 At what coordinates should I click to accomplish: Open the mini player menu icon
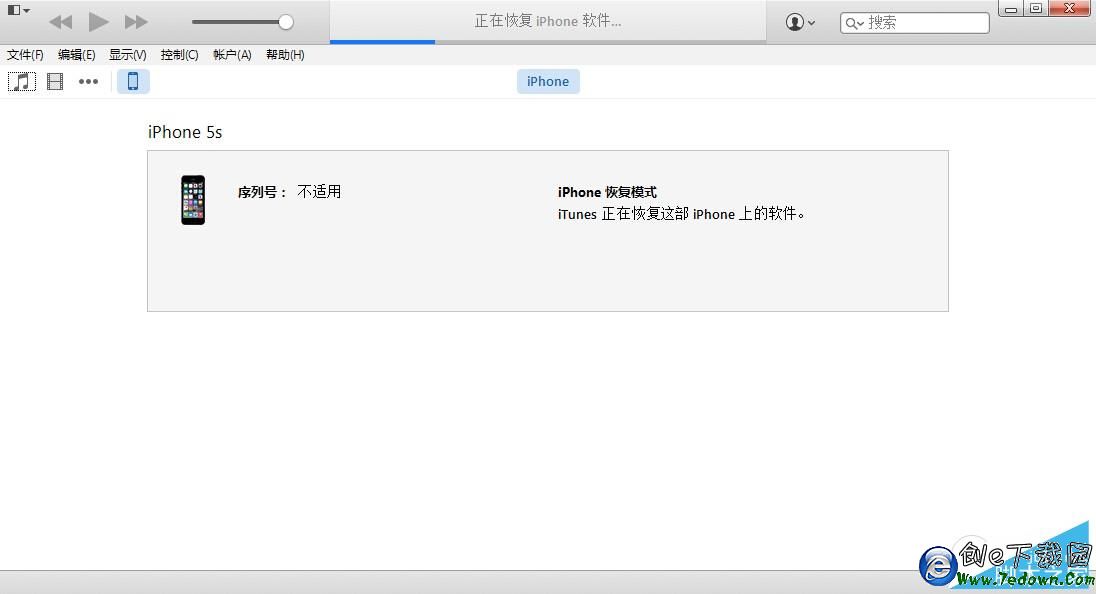coord(18,10)
